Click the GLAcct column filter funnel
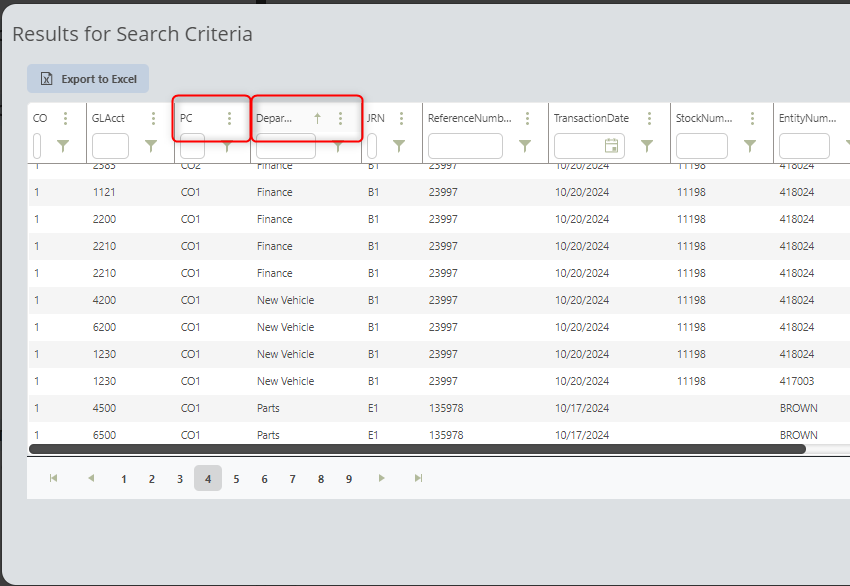This screenshot has height=586, width=850. (x=151, y=146)
